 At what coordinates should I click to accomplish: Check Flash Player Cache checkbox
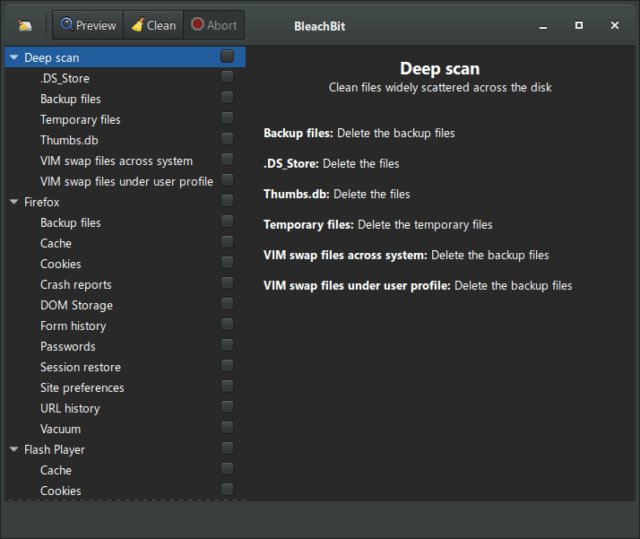click(x=227, y=468)
